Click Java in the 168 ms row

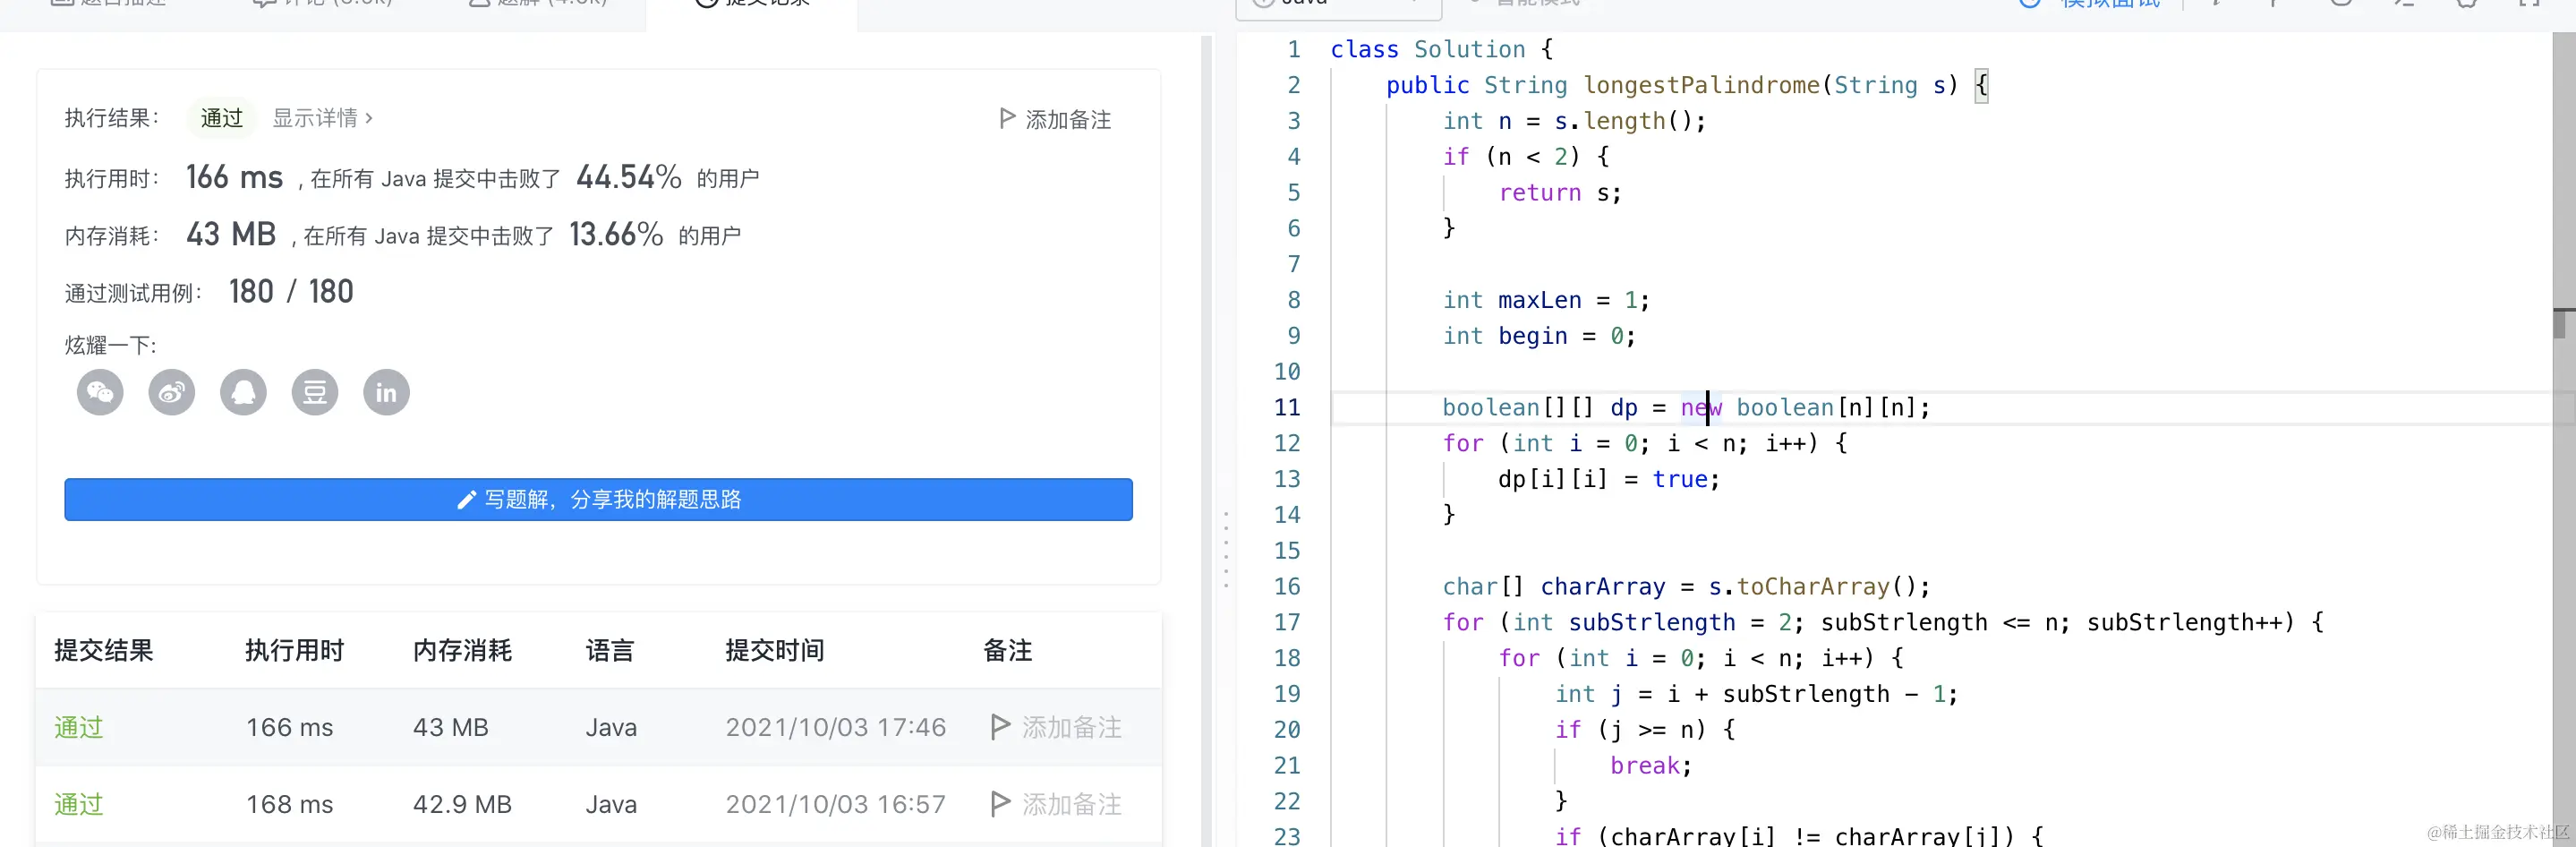(611, 804)
